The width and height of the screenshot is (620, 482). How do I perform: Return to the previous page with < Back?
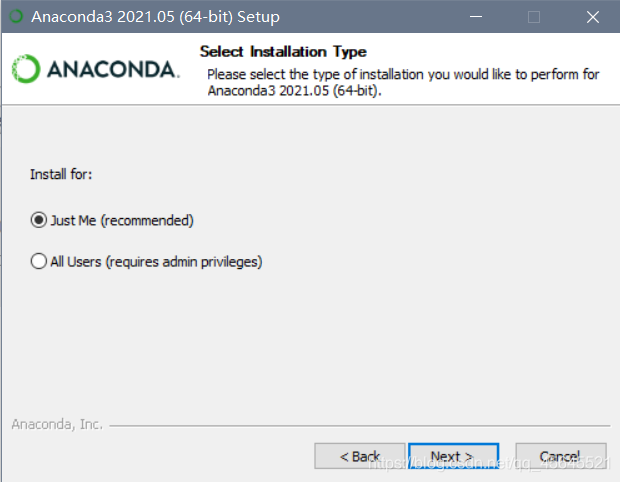(360, 456)
